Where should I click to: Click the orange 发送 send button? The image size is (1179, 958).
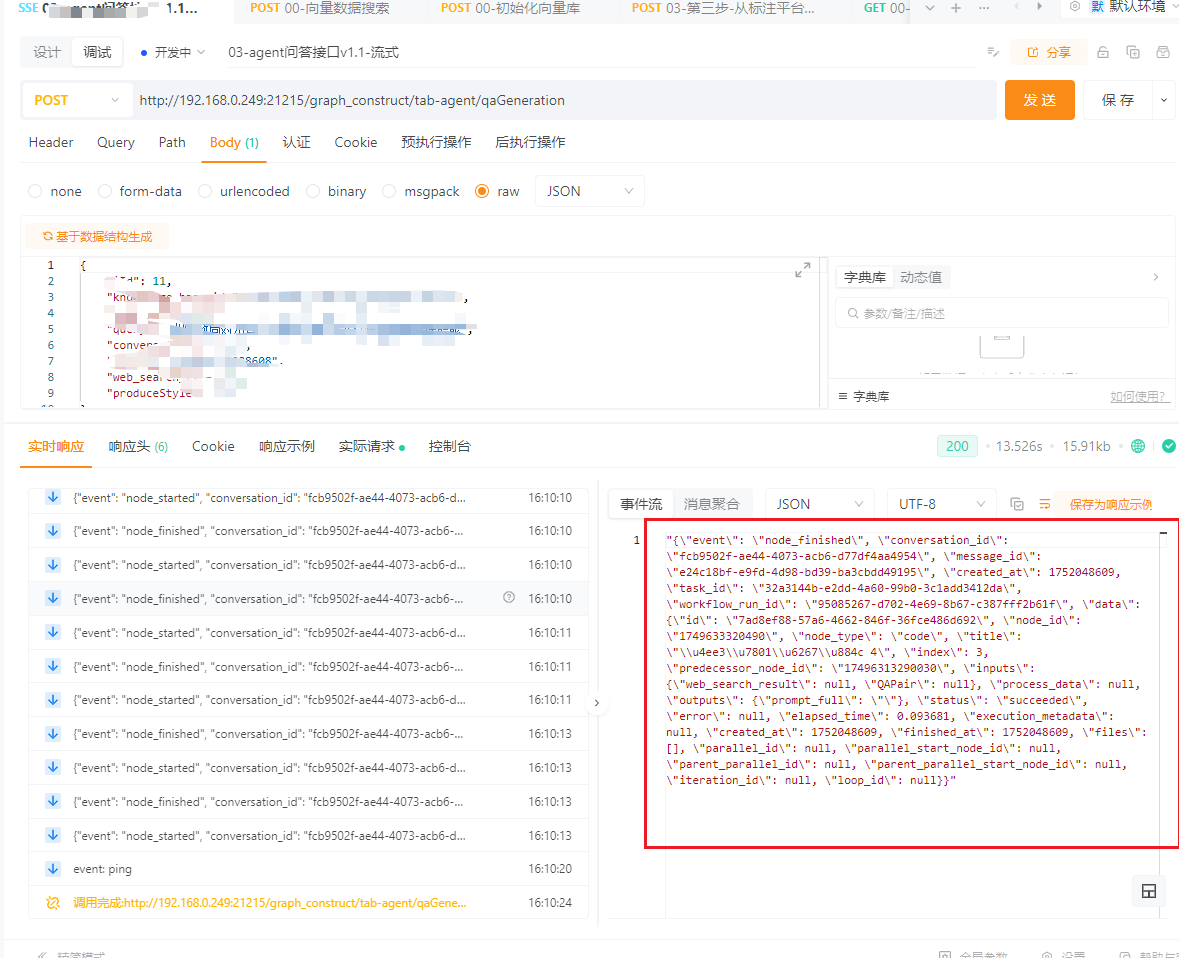click(1039, 100)
